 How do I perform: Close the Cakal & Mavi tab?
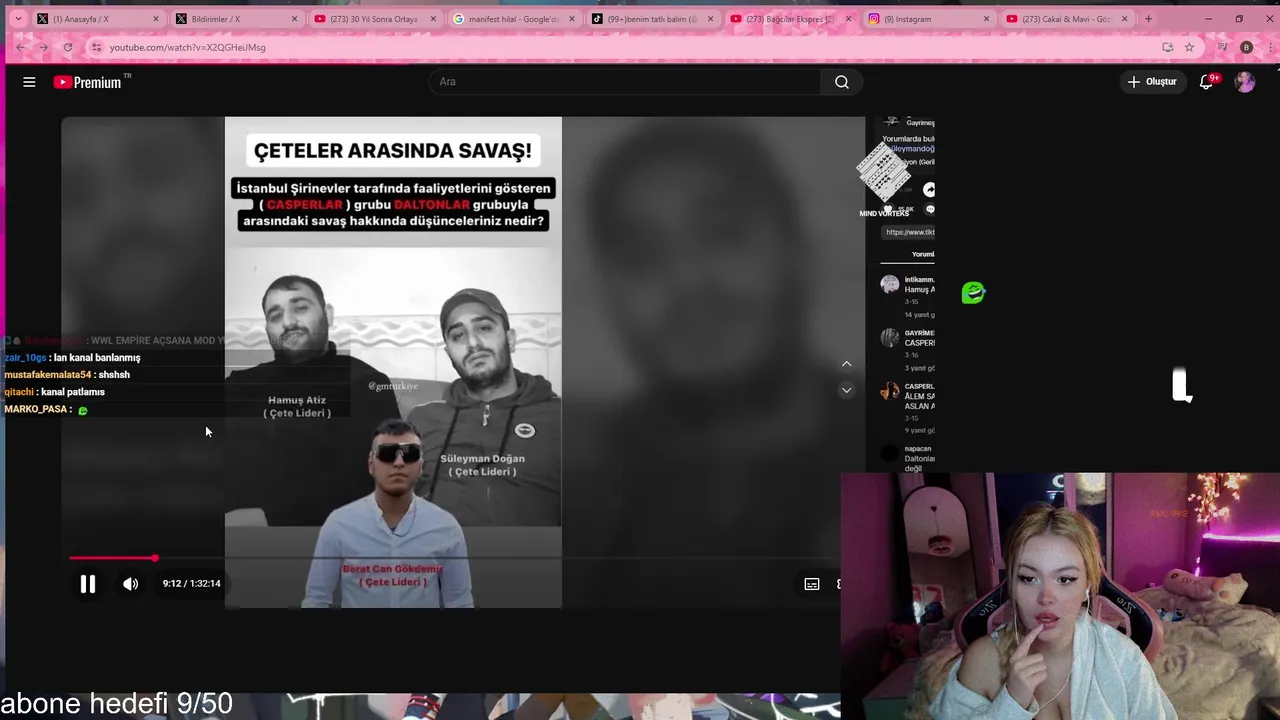tap(1124, 19)
